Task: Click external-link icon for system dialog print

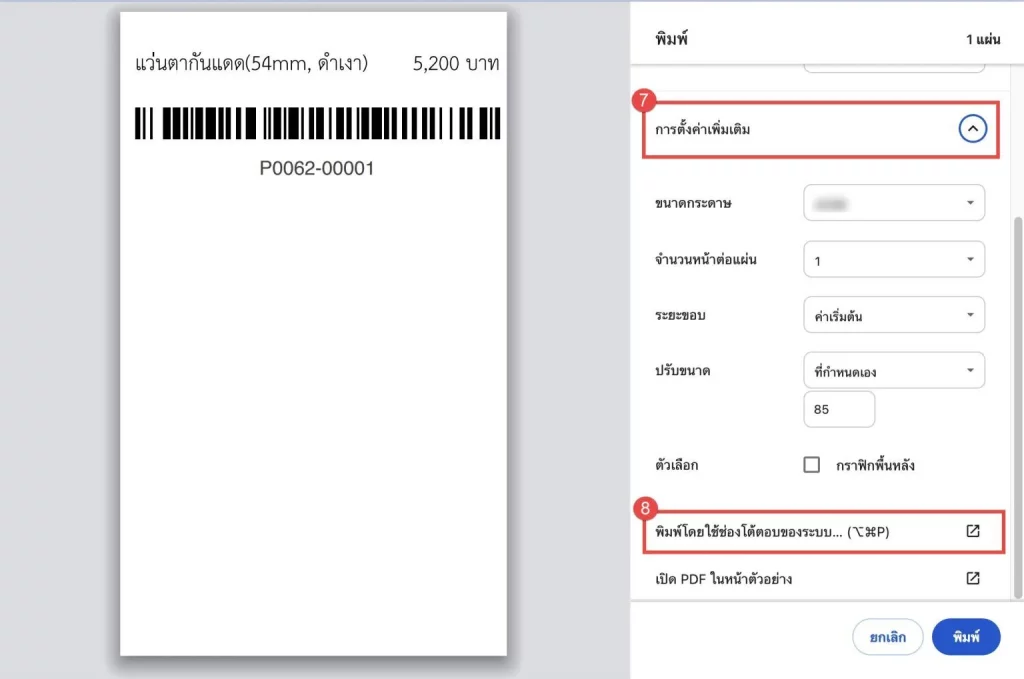Action: 973,531
